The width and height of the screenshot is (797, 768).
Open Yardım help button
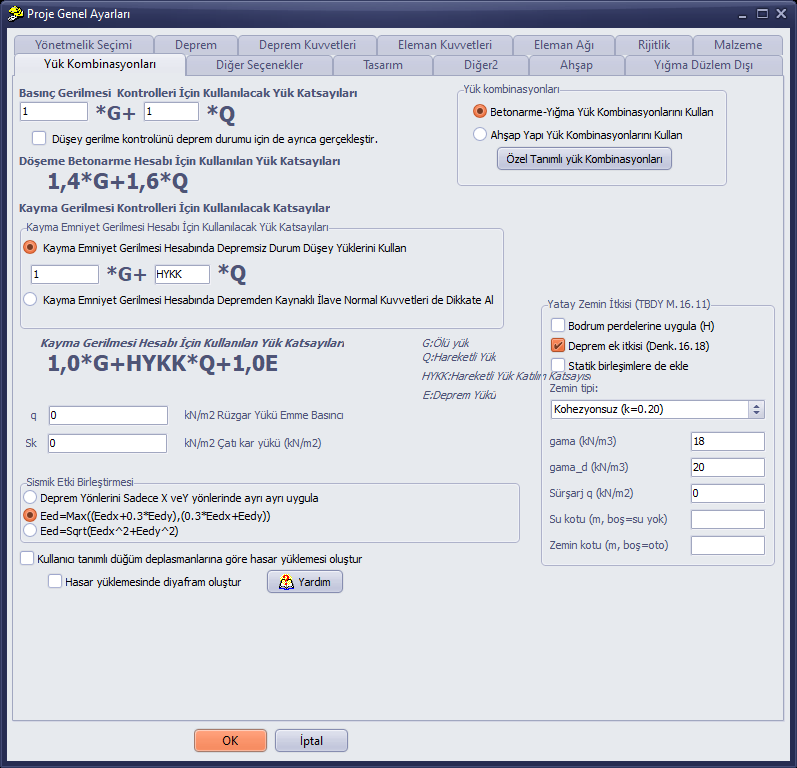click(305, 581)
